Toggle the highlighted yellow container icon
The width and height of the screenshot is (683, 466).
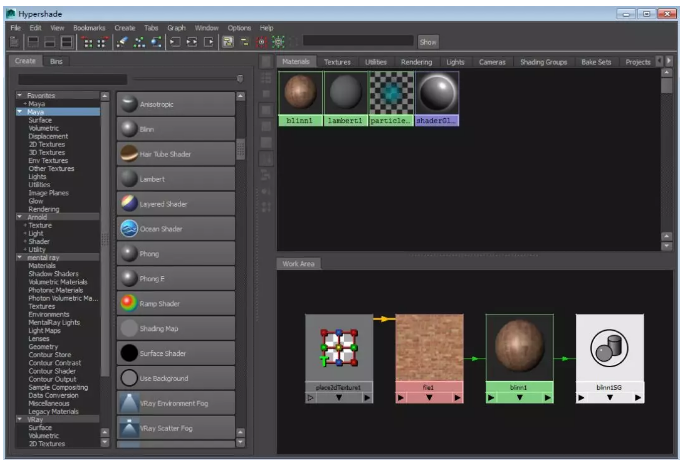228,42
